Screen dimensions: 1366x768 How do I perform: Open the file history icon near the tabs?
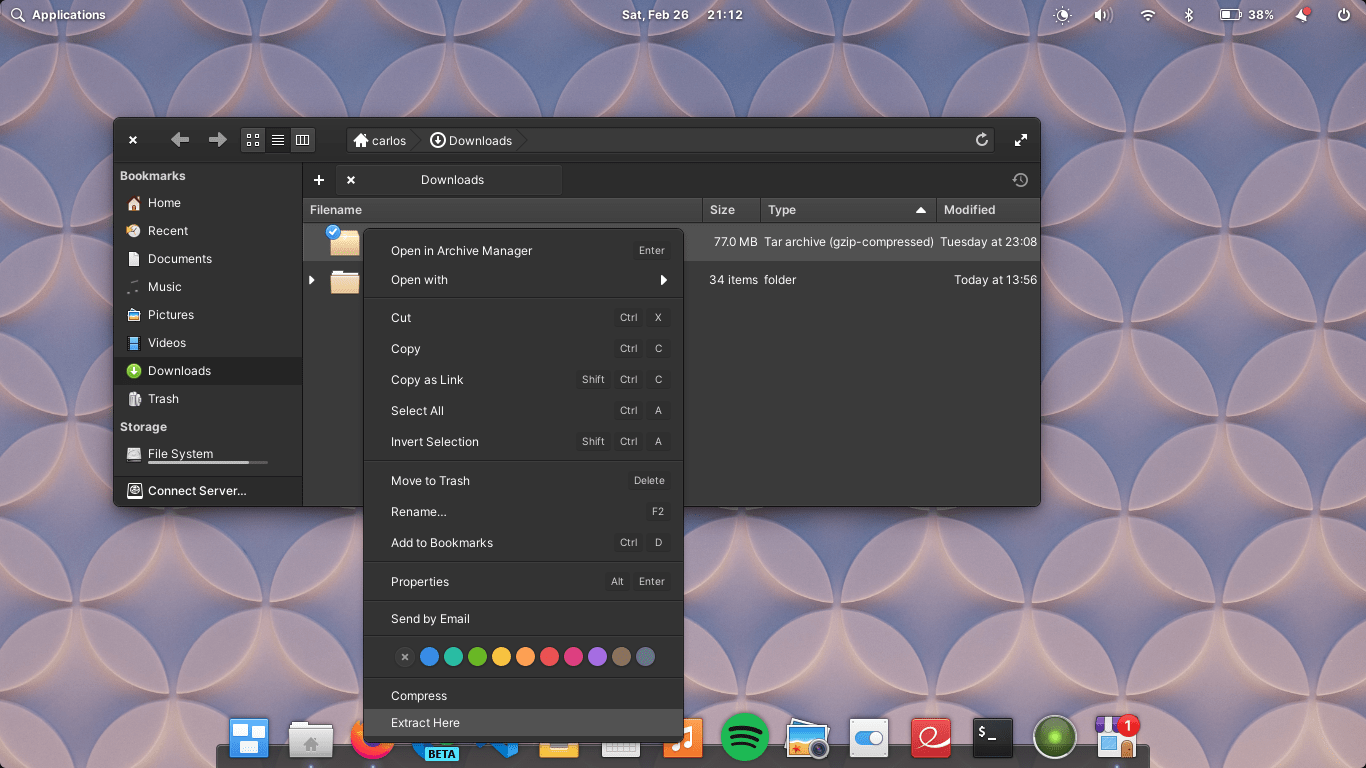[1020, 179]
